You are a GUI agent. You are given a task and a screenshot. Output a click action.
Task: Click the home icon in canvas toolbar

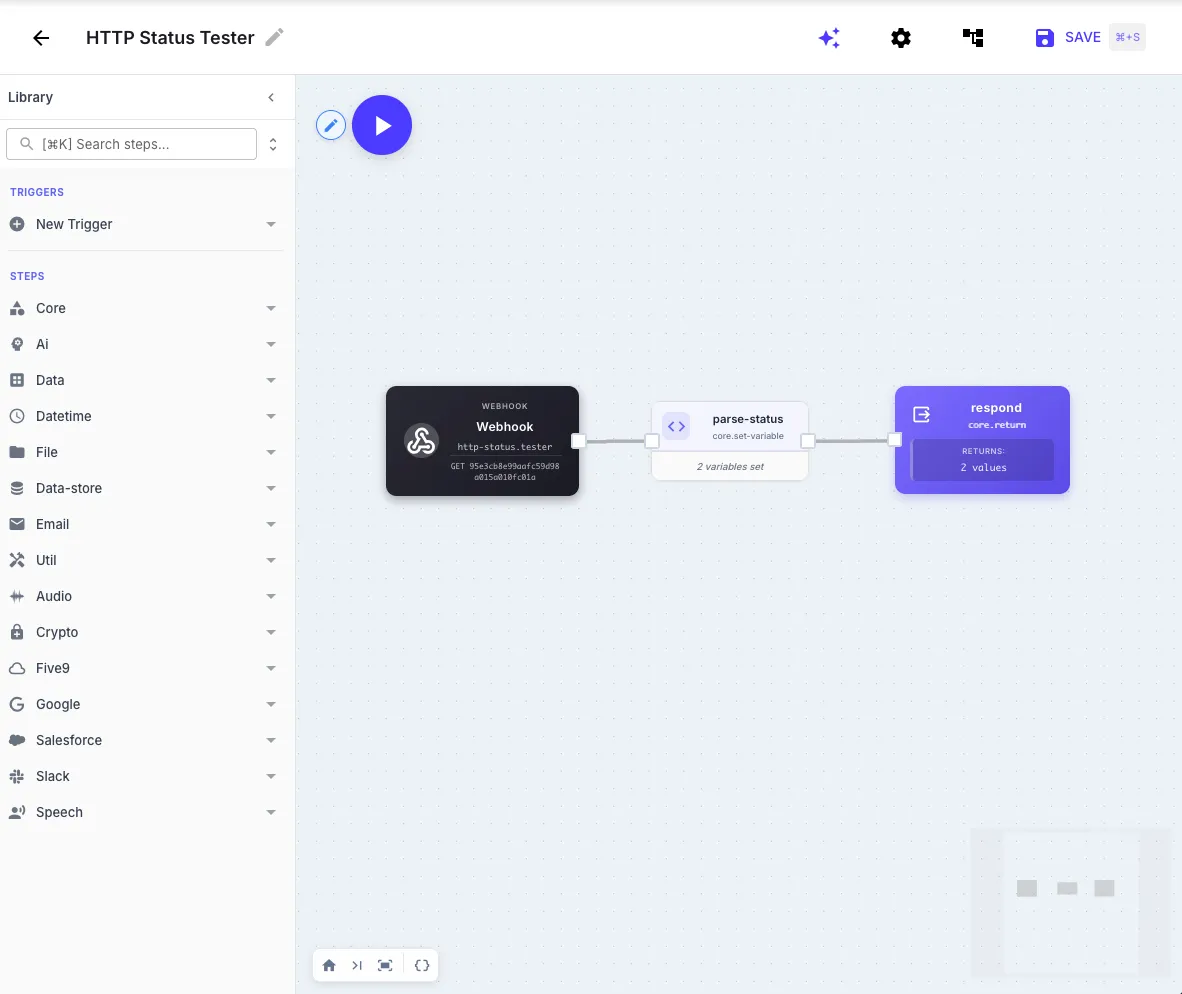(x=329, y=965)
